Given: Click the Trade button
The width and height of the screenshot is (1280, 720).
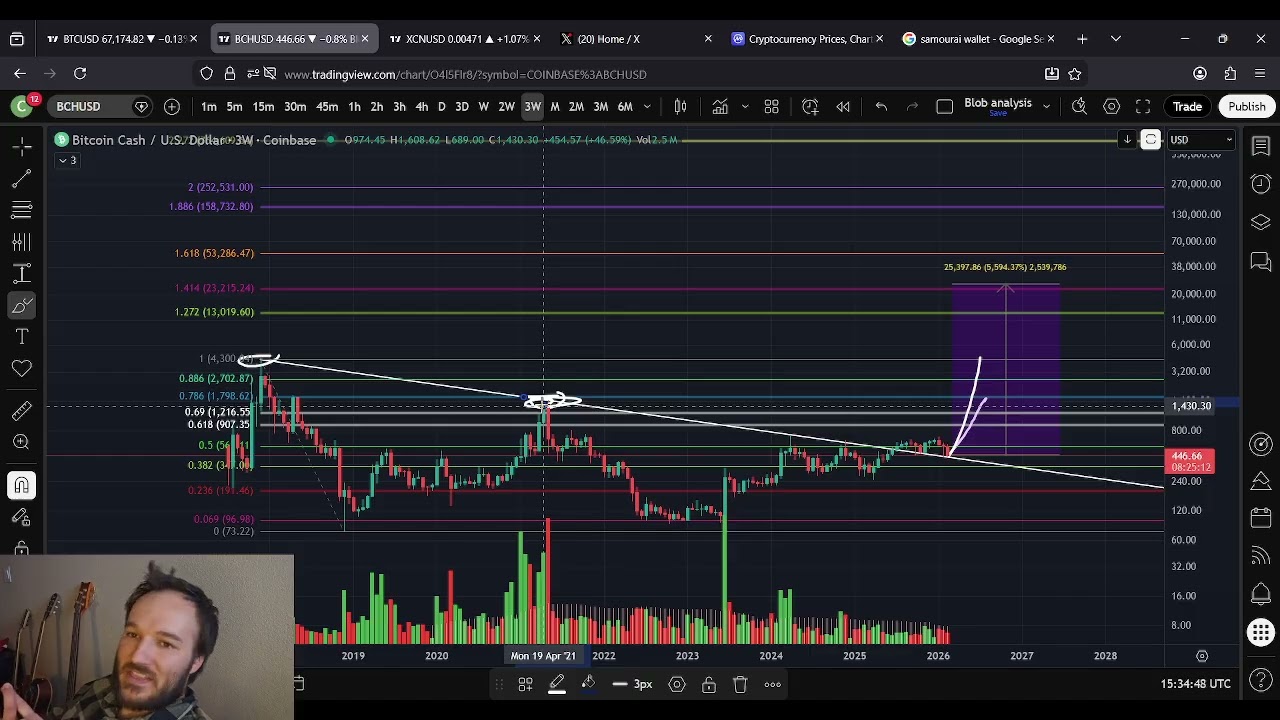Looking at the screenshot, I should (x=1187, y=106).
